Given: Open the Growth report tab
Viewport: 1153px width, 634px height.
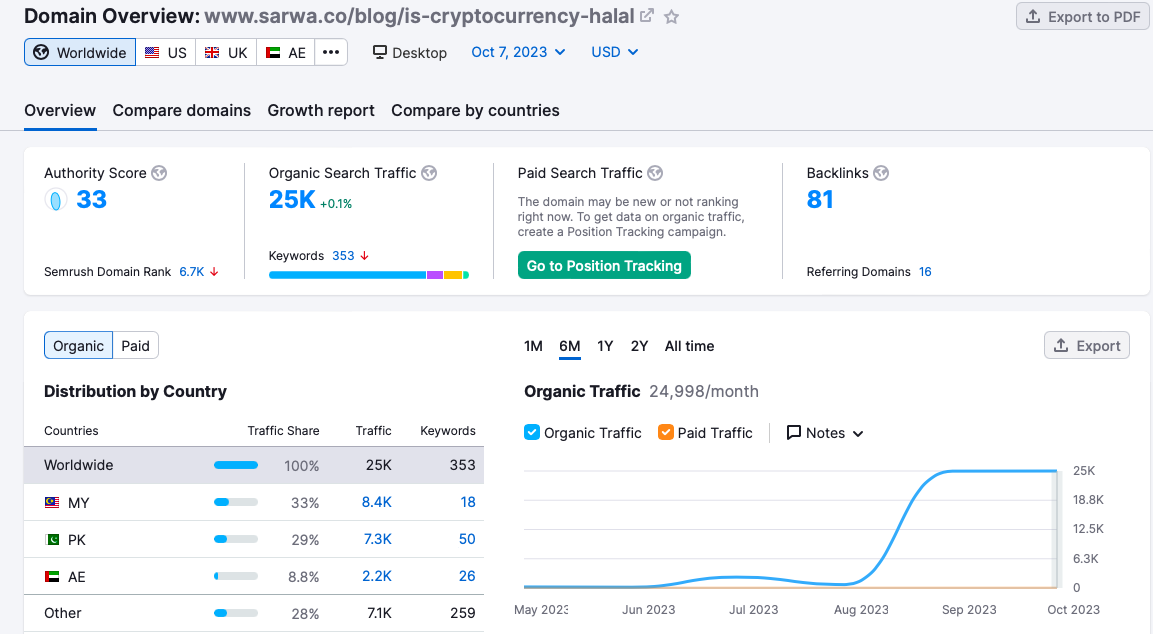Looking at the screenshot, I should [321, 110].
